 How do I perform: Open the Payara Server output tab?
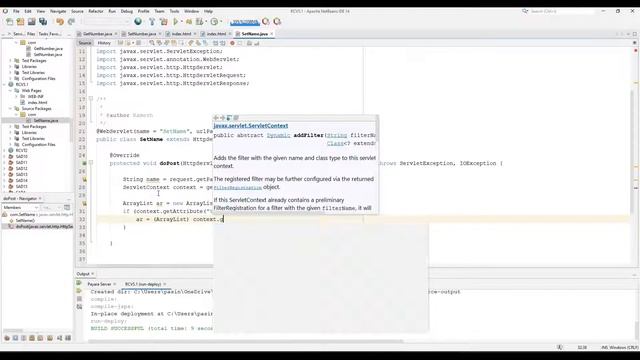tap(99, 284)
